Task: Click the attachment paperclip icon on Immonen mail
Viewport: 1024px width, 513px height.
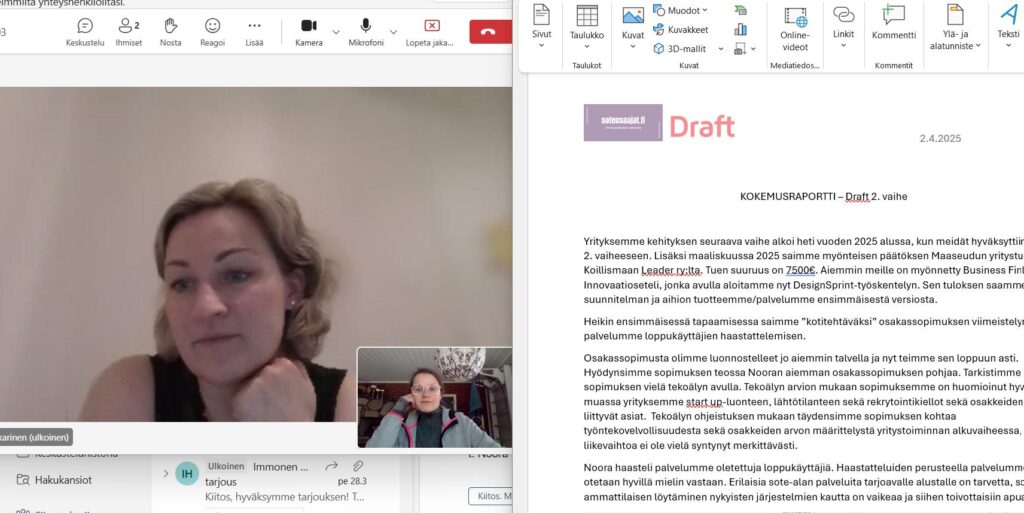Action: pos(357,466)
